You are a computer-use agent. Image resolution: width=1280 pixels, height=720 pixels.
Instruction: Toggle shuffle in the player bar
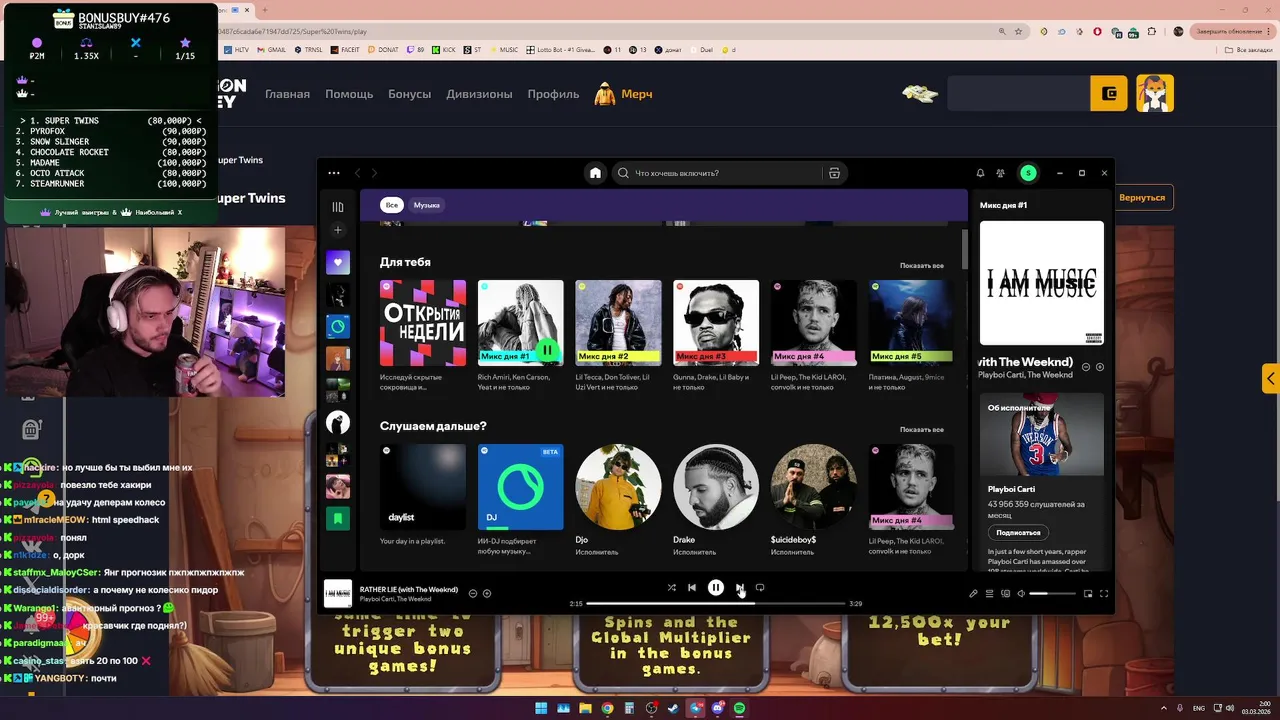point(671,588)
